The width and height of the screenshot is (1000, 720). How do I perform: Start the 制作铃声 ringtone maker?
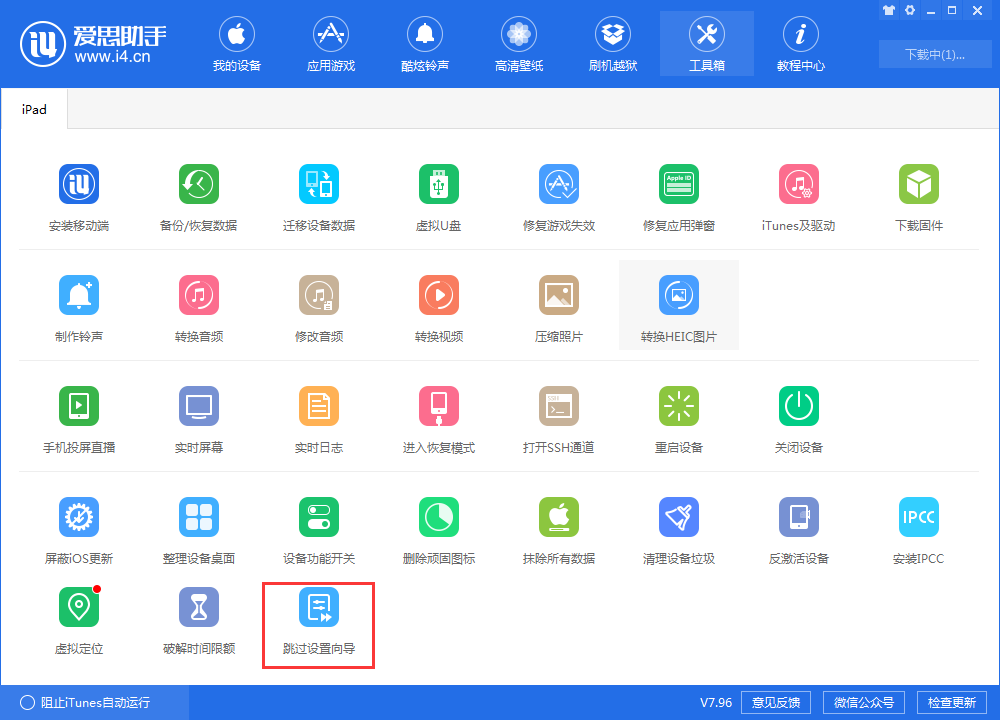(79, 305)
